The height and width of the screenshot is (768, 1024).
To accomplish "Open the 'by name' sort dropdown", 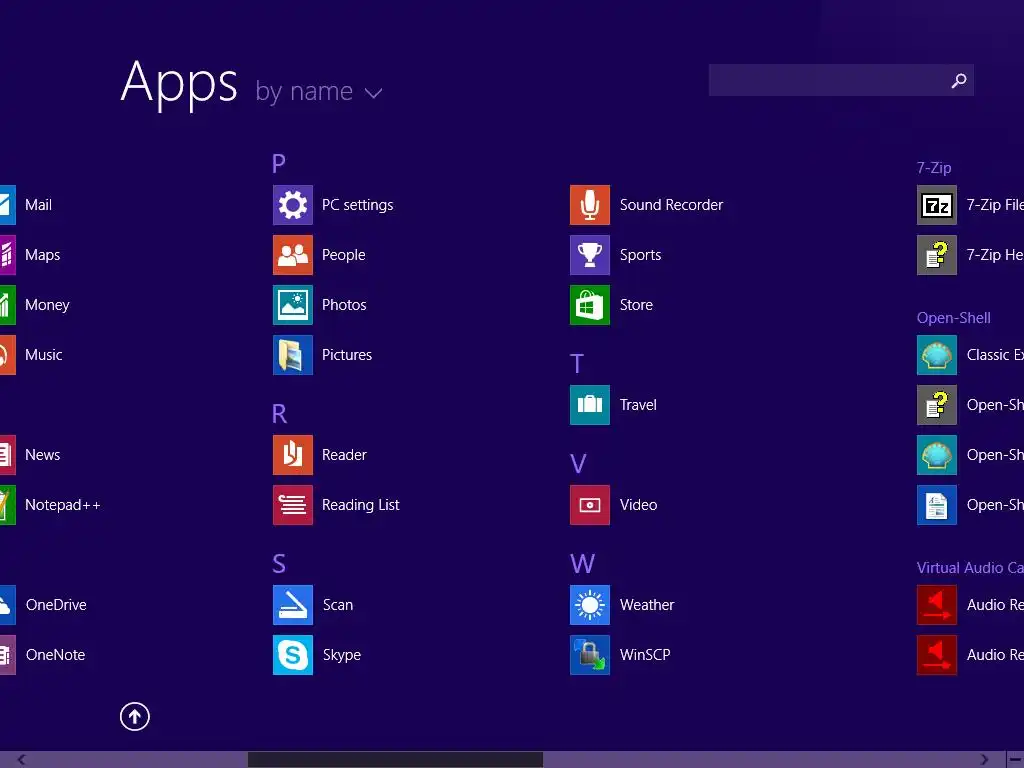I will pyautogui.click(x=319, y=91).
